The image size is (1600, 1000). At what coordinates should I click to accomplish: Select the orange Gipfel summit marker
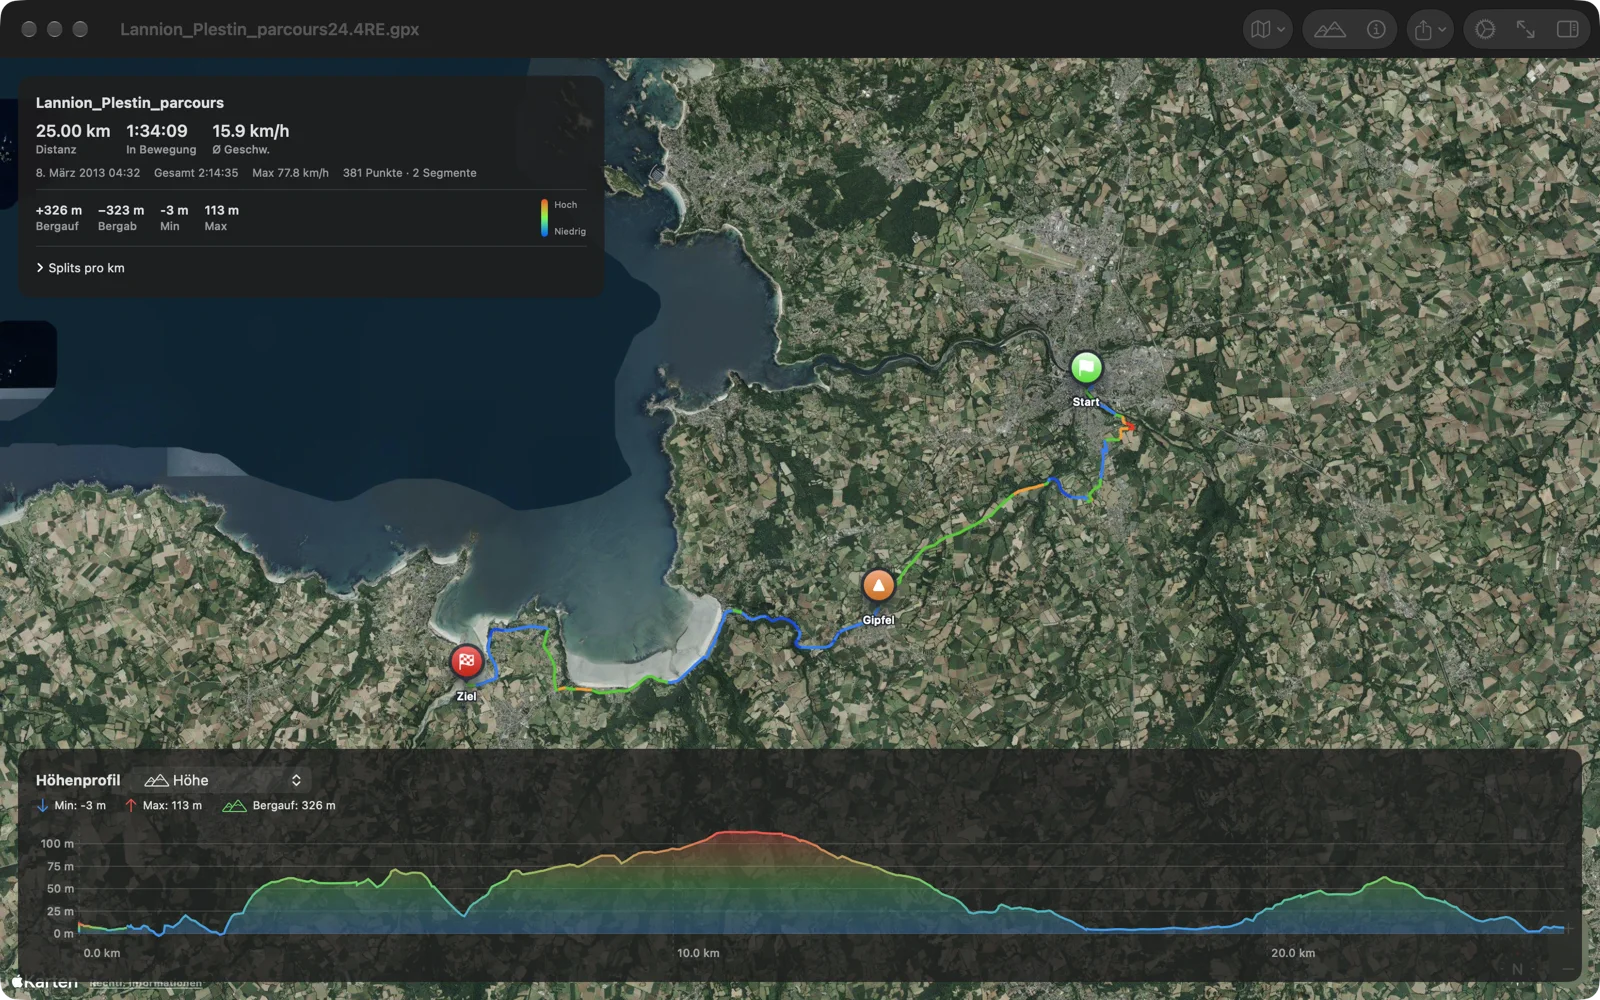(x=878, y=586)
